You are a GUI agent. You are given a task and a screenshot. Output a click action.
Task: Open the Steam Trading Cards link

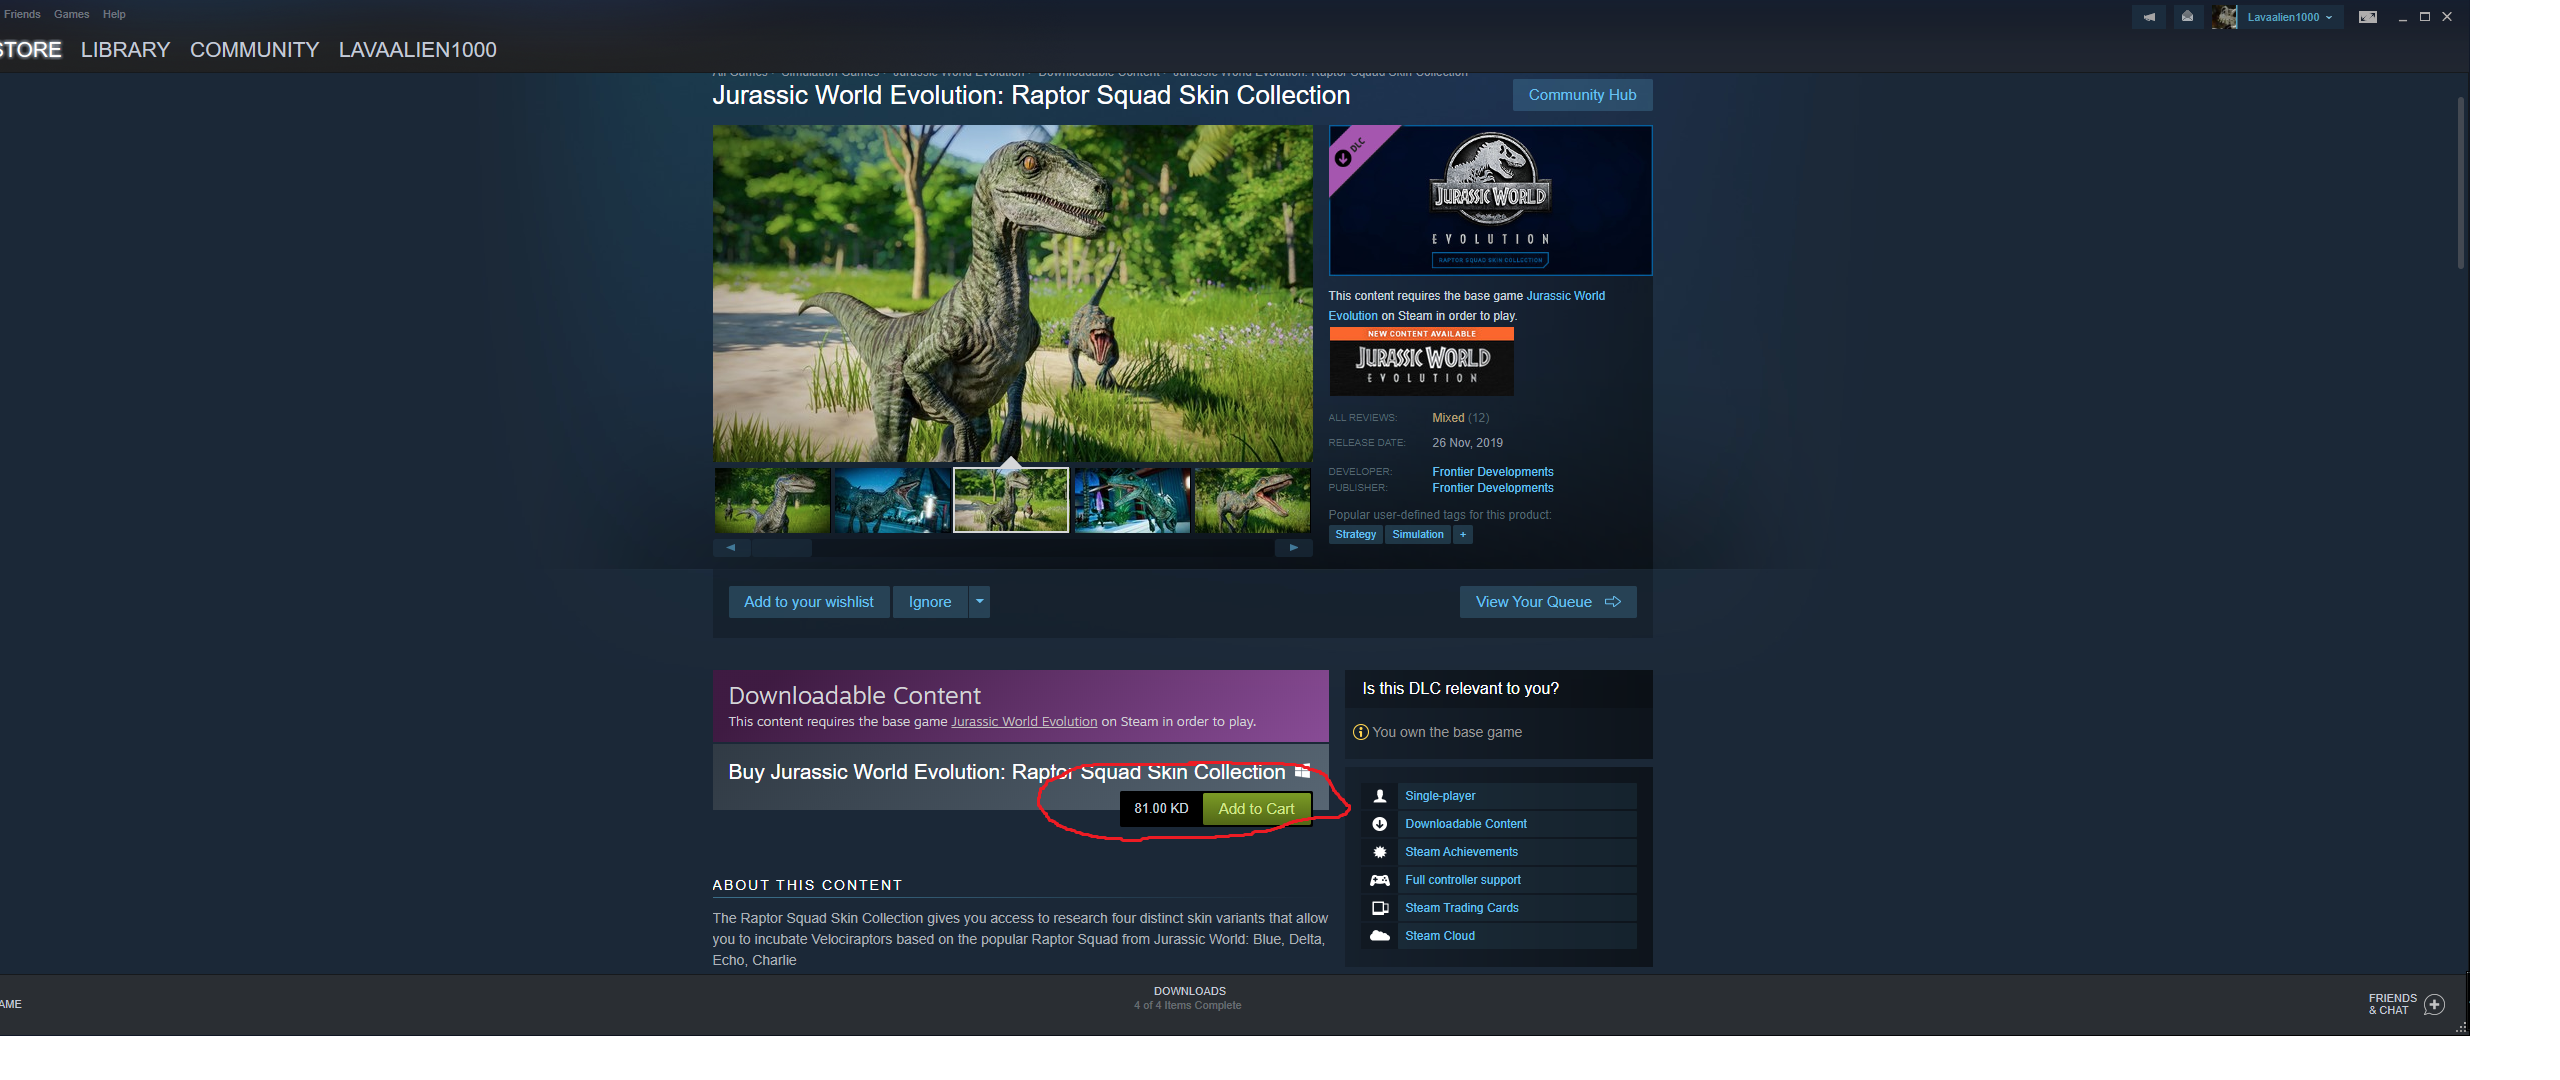[1462, 908]
